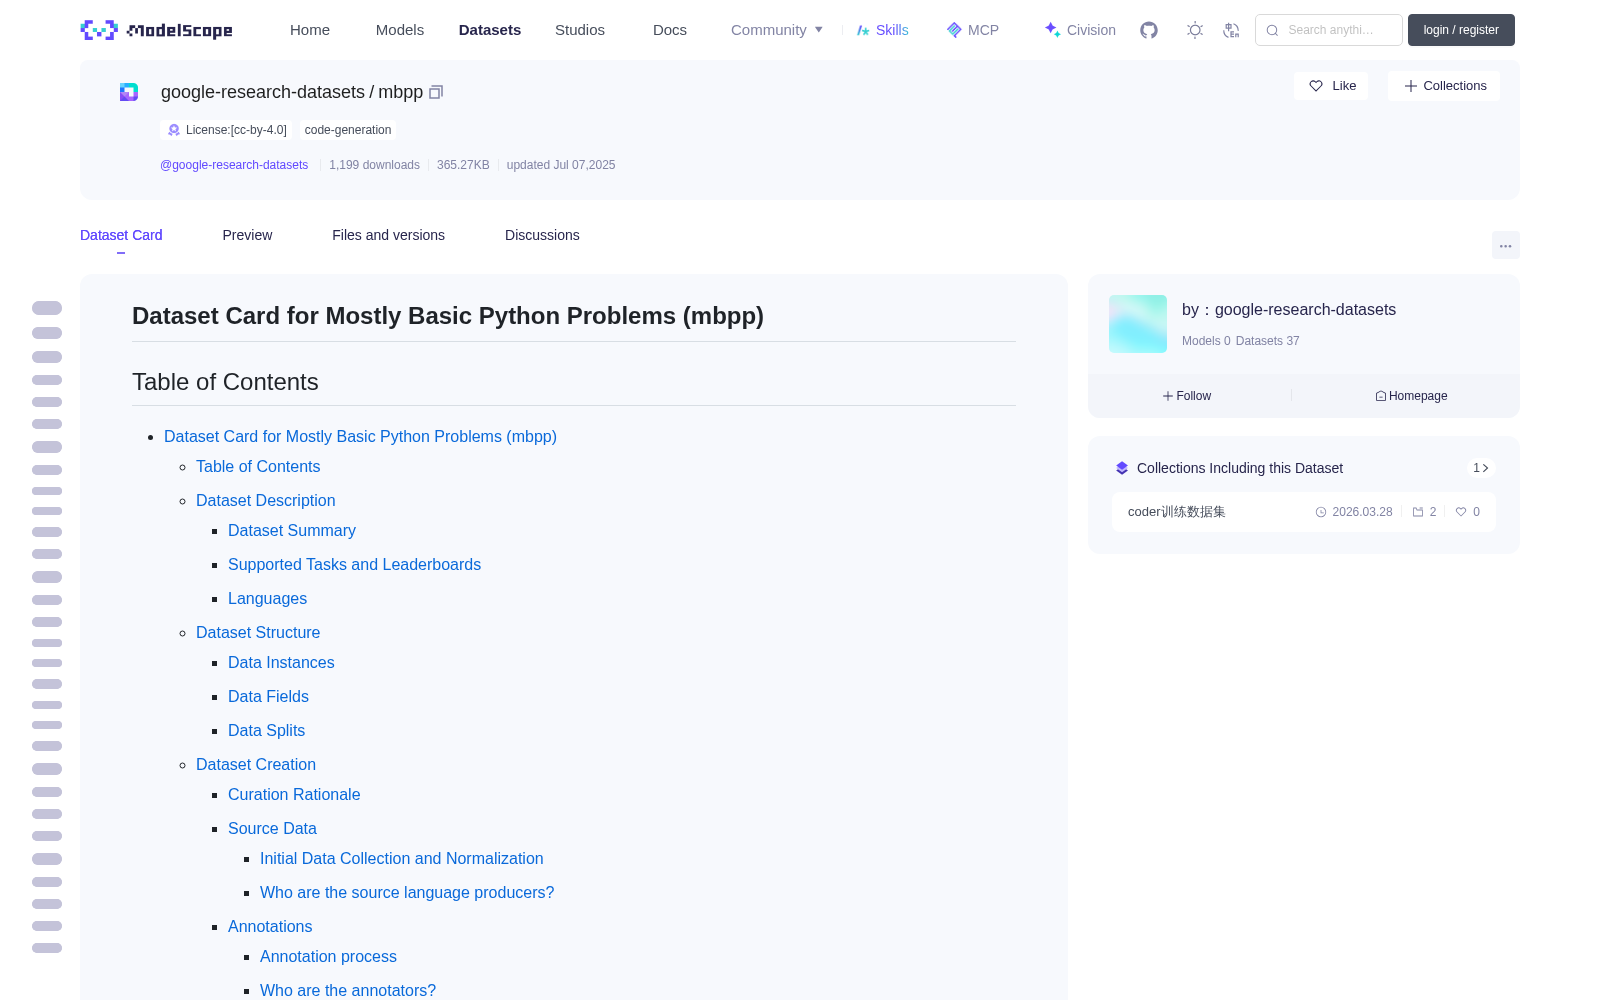The height and width of the screenshot is (1000, 1600).
Task: Open the GitHub icon link
Action: (1149, 30)
